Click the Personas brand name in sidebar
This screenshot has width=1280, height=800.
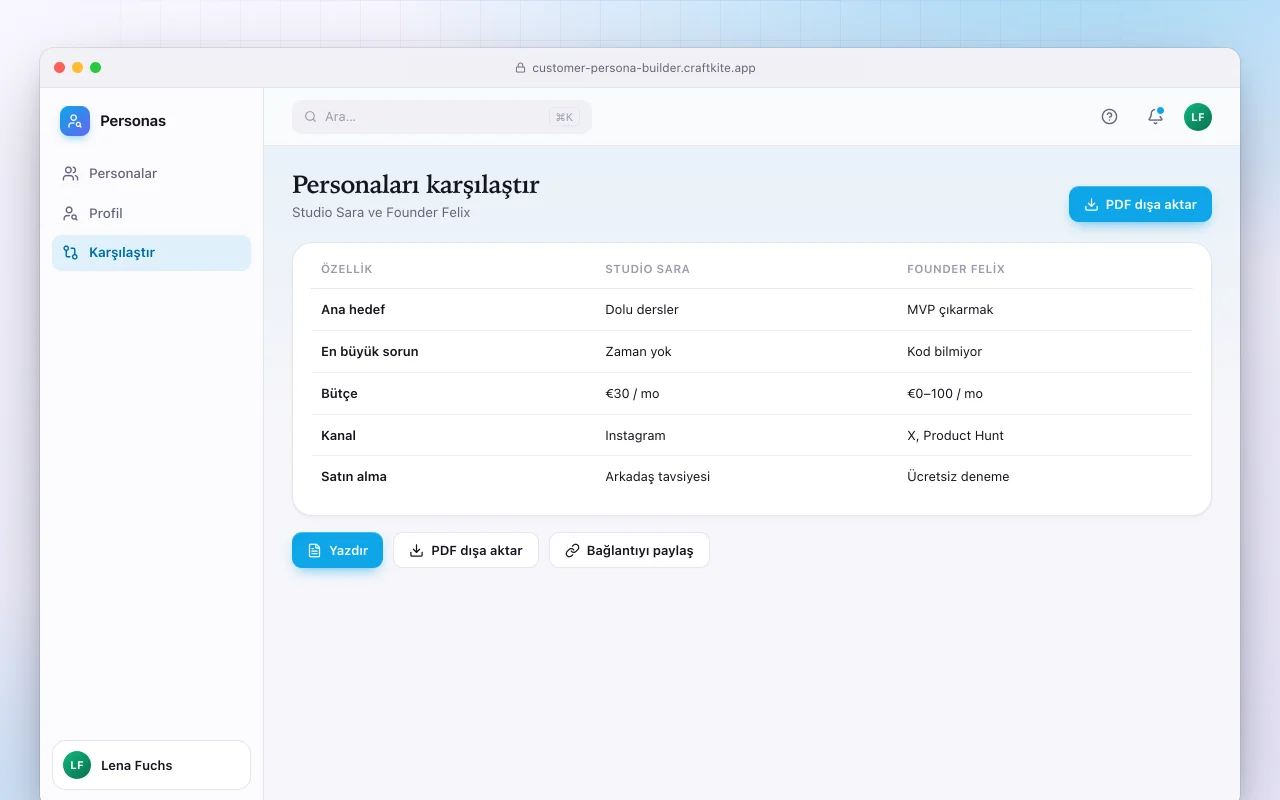133,121
